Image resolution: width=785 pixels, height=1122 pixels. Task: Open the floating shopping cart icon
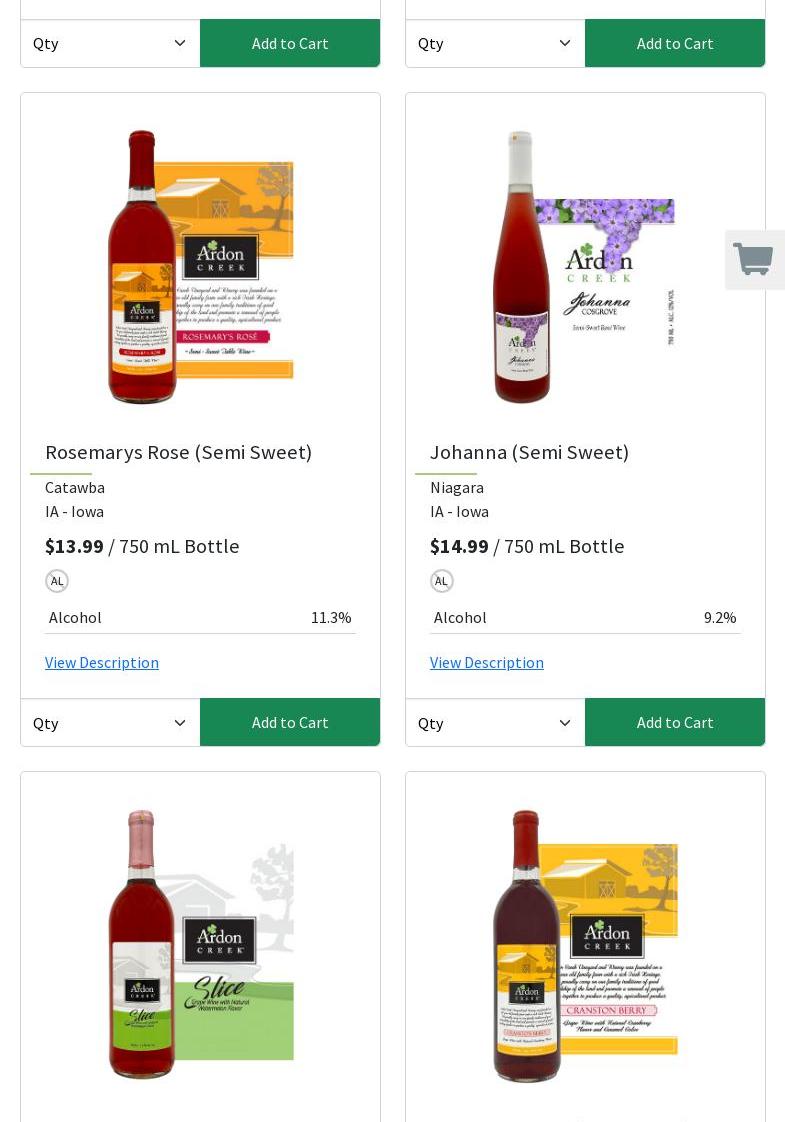click(x=754, y=260)
